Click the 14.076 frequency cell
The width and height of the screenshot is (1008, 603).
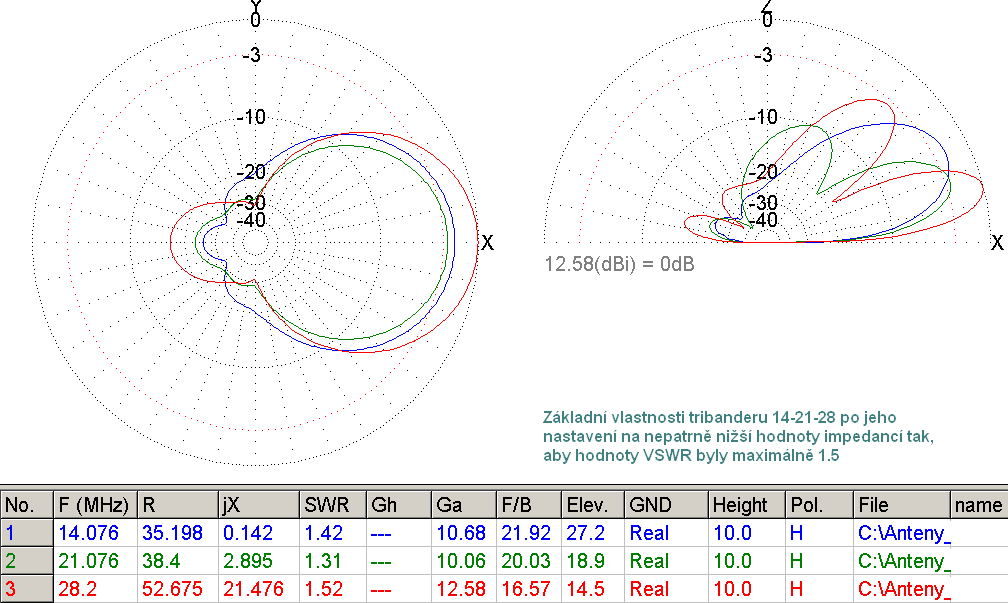click(87, 534)
